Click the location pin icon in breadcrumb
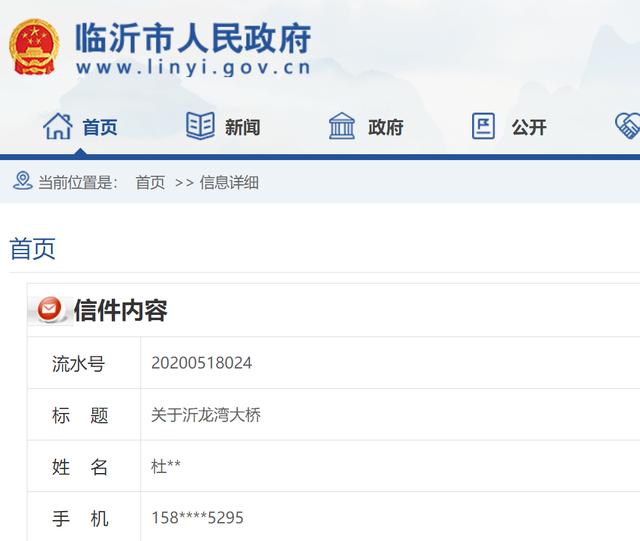The height and width of the screenshot is (541, 640). tap(23, 181)
